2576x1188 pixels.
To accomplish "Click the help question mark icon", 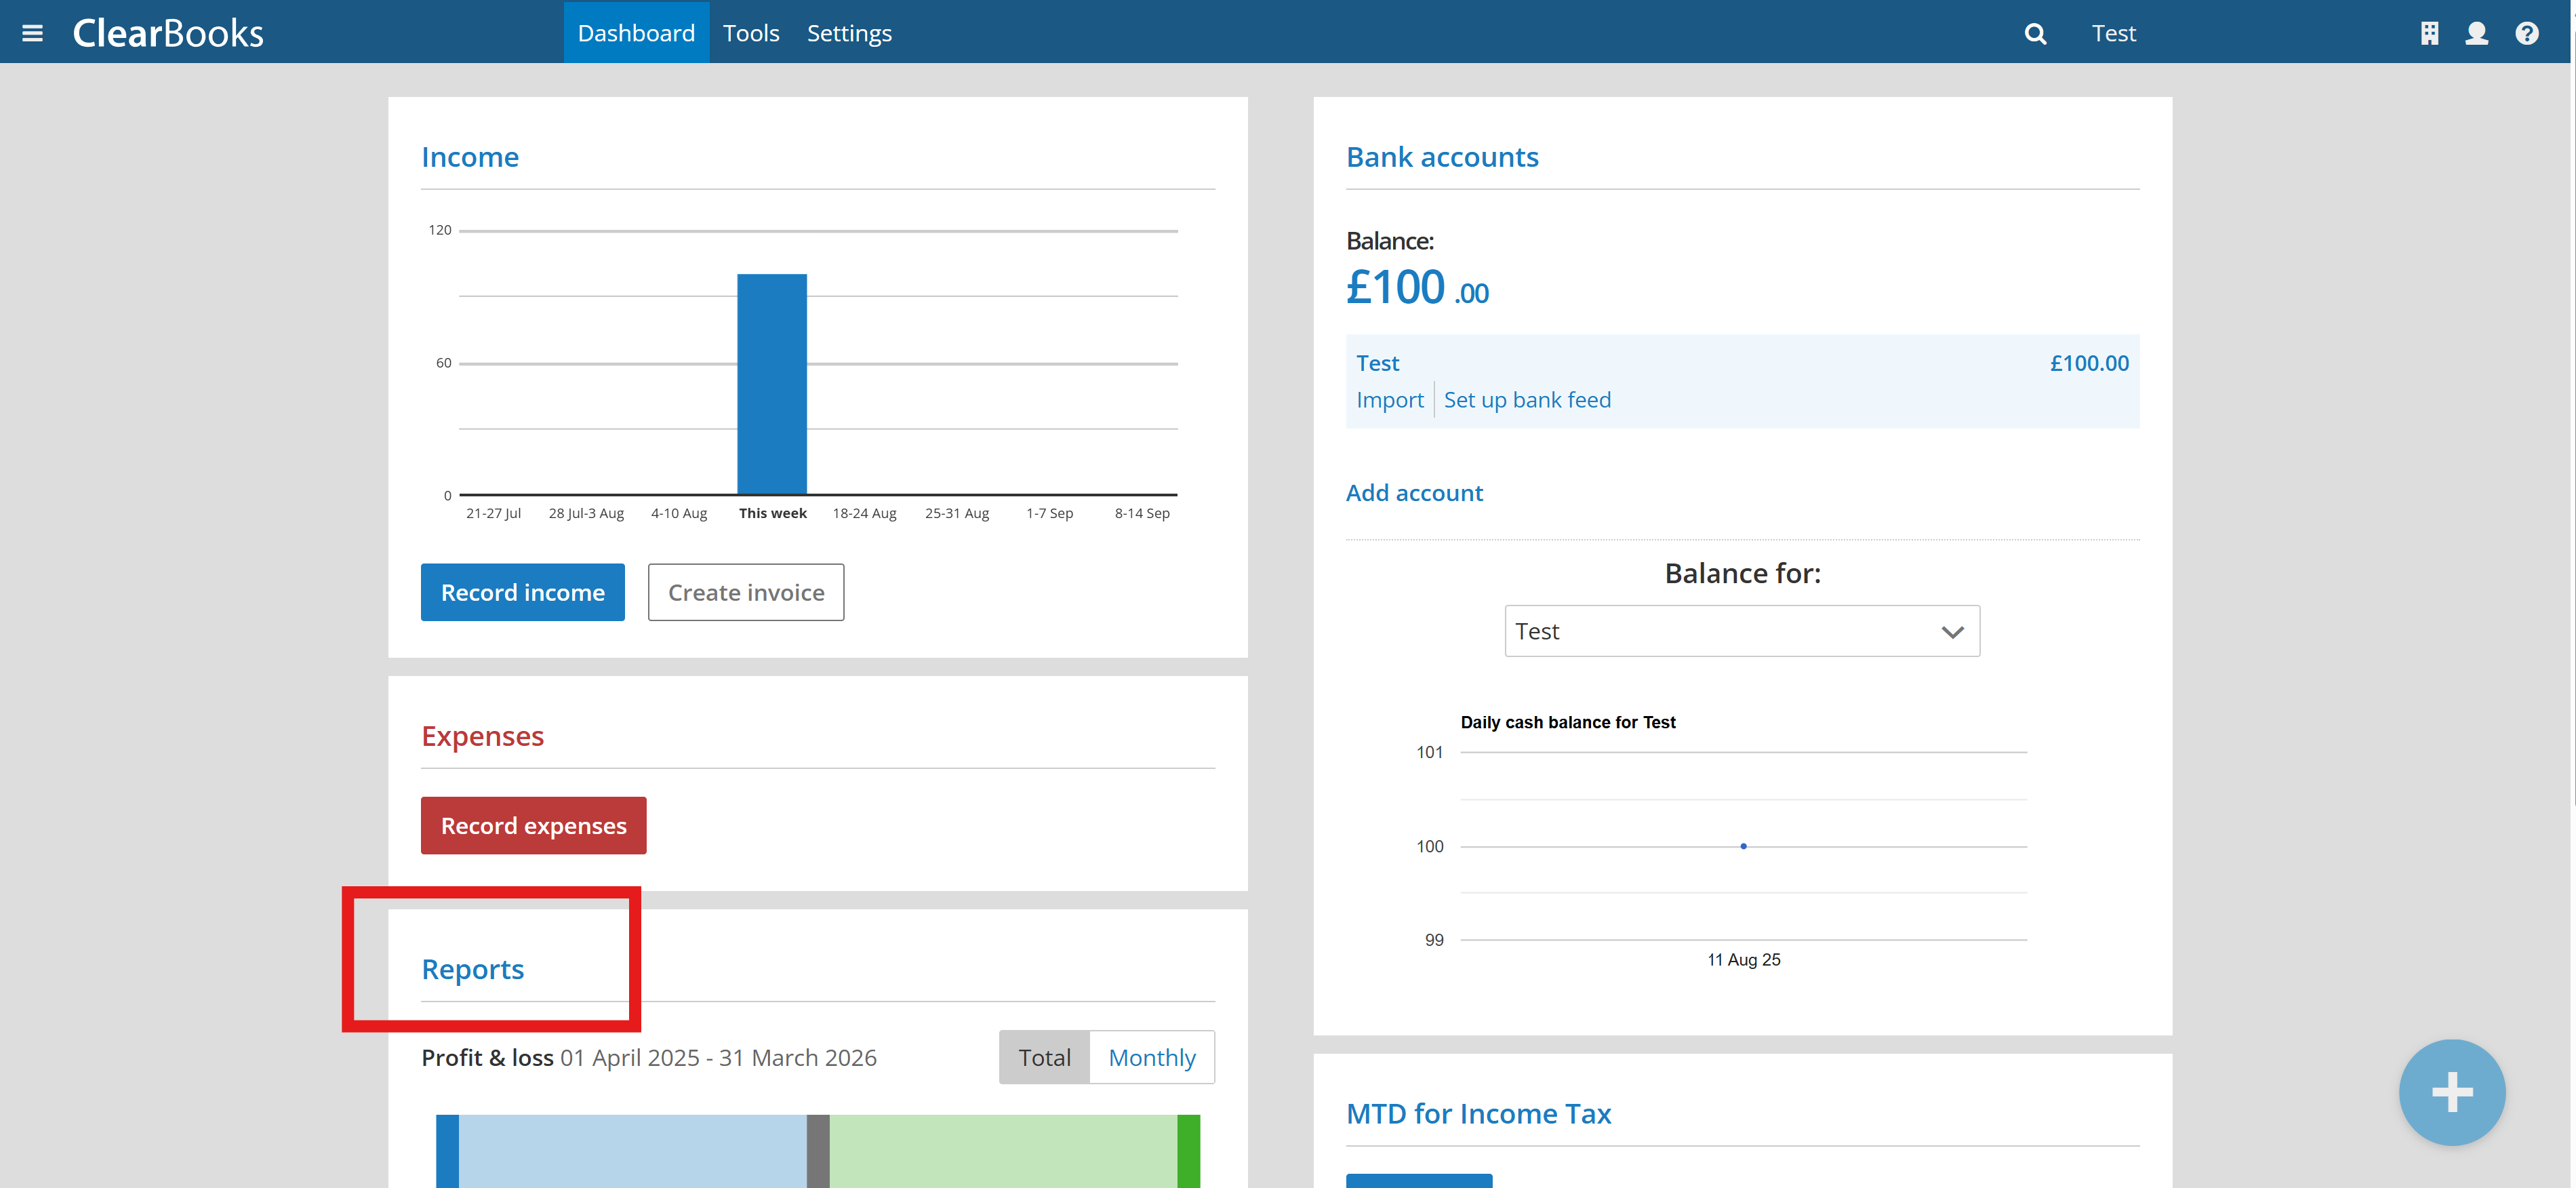I will click(x=2526, y=34).
